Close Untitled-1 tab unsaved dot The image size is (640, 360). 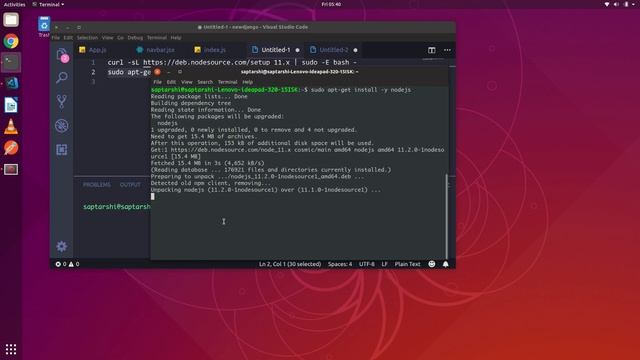click(x=298, y=50)
